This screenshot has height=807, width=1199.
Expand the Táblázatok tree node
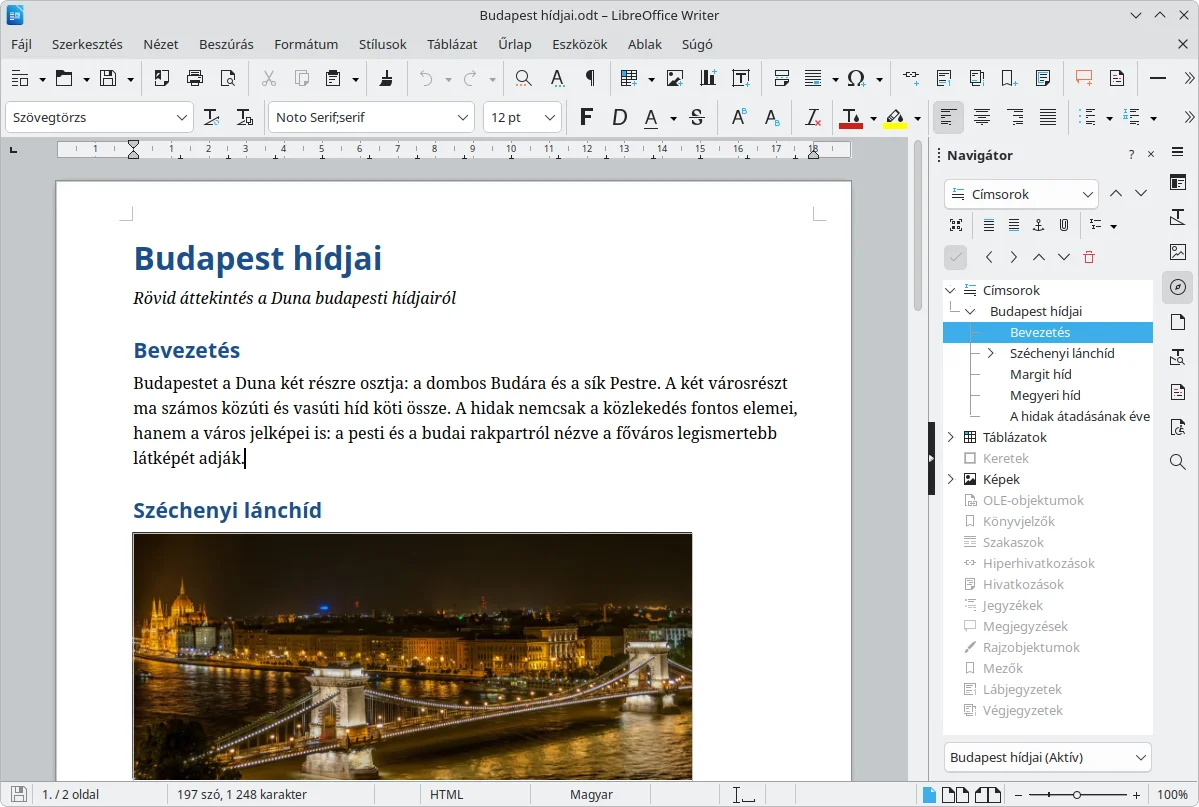(950, 437)
